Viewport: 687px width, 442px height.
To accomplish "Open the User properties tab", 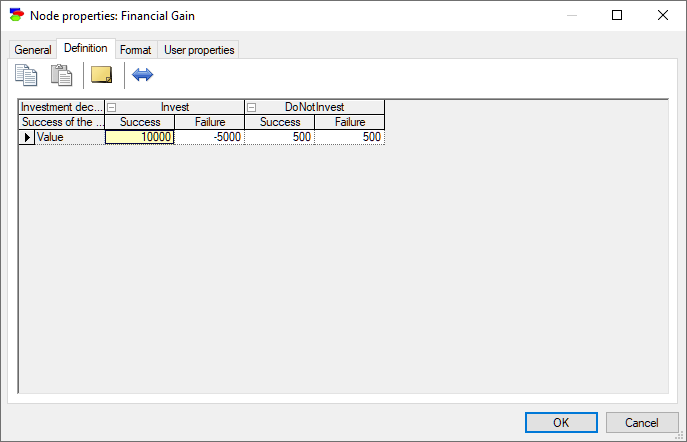I will (199, 50).
